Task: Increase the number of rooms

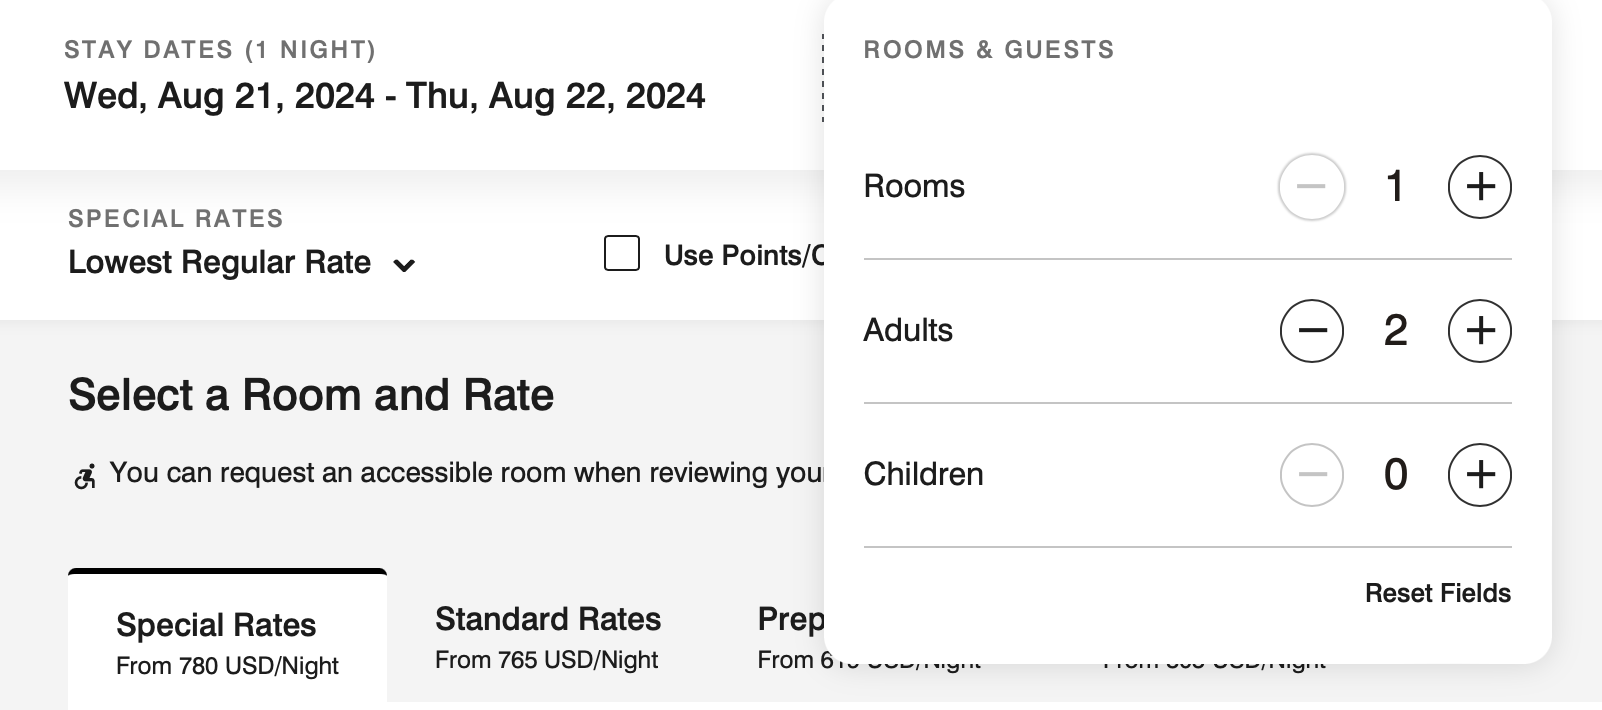Action: click(1479, 187)
